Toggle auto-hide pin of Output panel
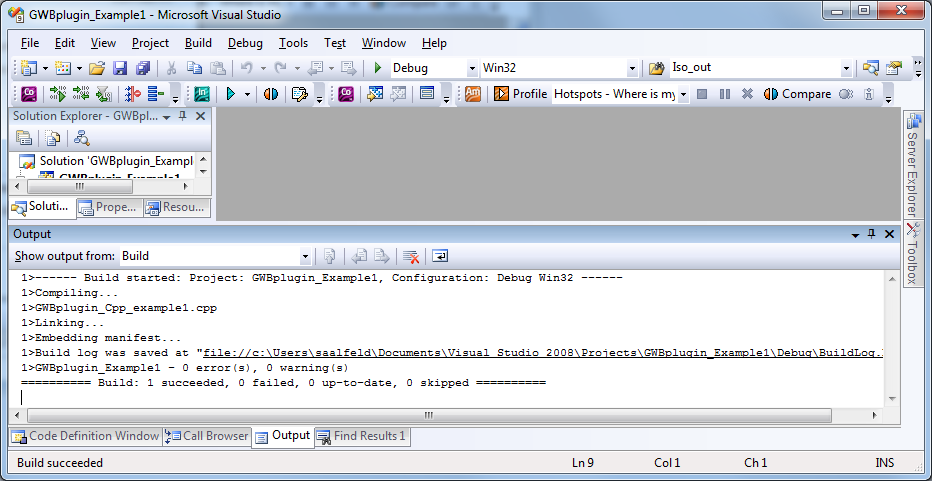 (872, 234)
